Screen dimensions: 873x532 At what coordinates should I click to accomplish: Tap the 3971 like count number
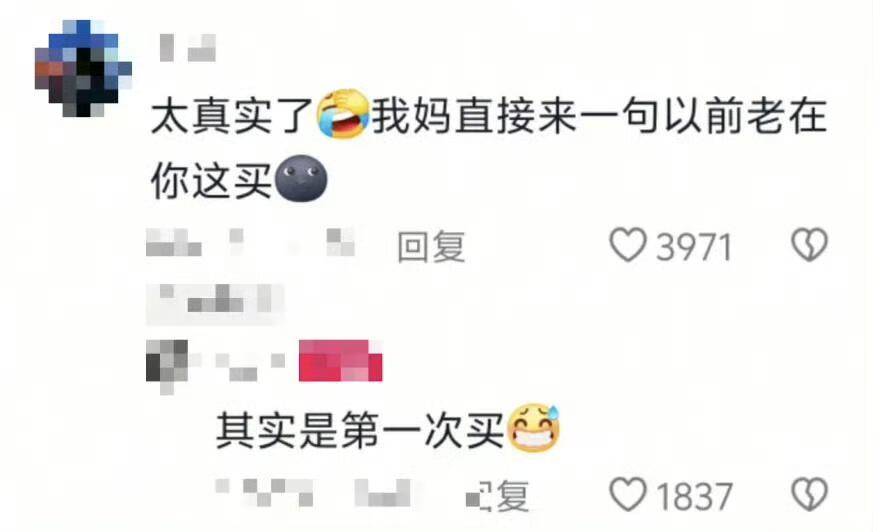[x=694, y=247]
